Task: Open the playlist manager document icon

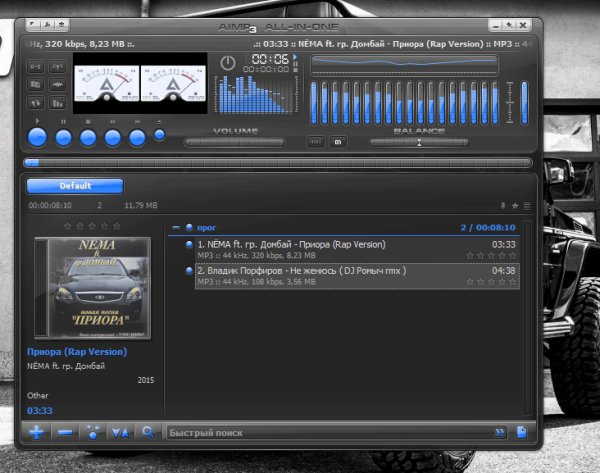Action: click(x=522, y=432)
